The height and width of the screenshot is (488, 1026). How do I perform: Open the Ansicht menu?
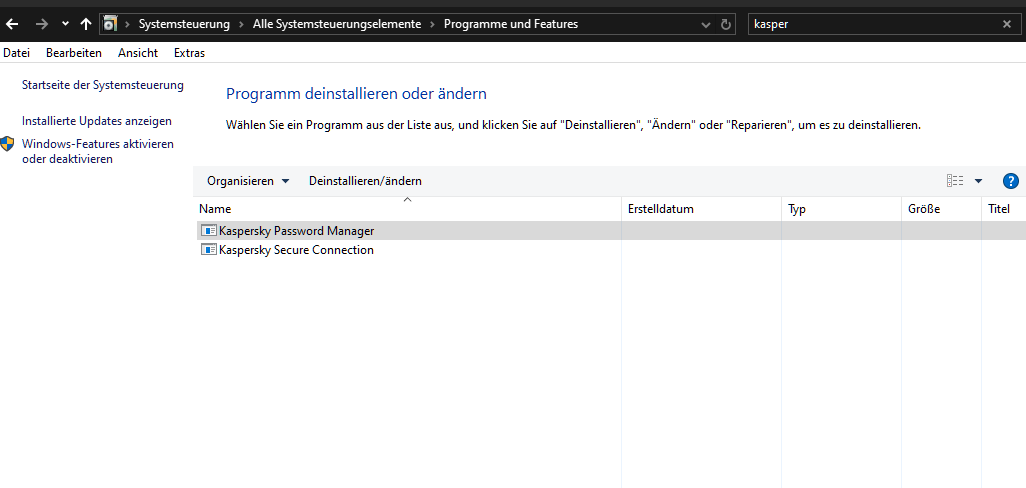[138, 53]
